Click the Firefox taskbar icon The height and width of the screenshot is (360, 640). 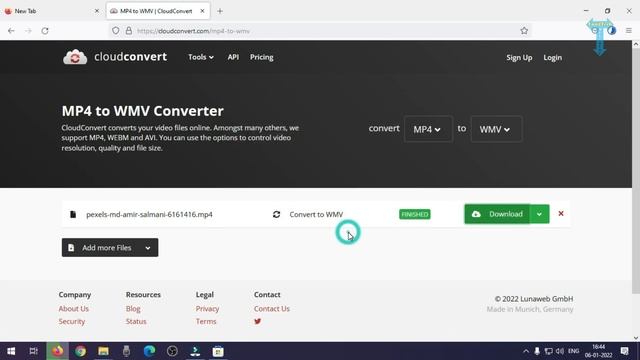click(58, 351)
